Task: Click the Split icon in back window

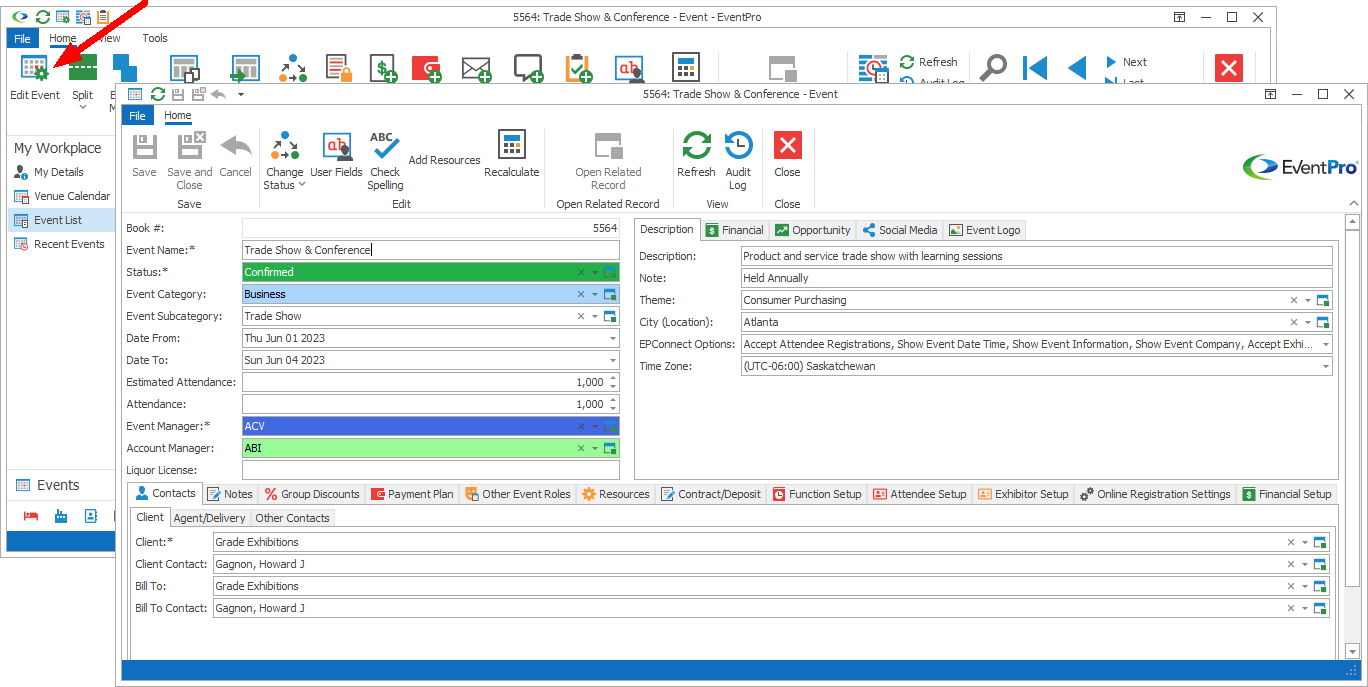Action: click(82, 68)
